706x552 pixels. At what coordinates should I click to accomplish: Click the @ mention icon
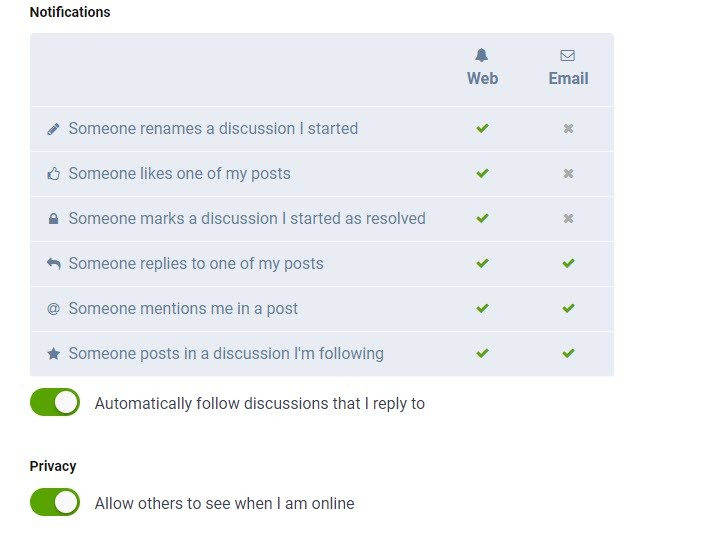pos(54,309)
